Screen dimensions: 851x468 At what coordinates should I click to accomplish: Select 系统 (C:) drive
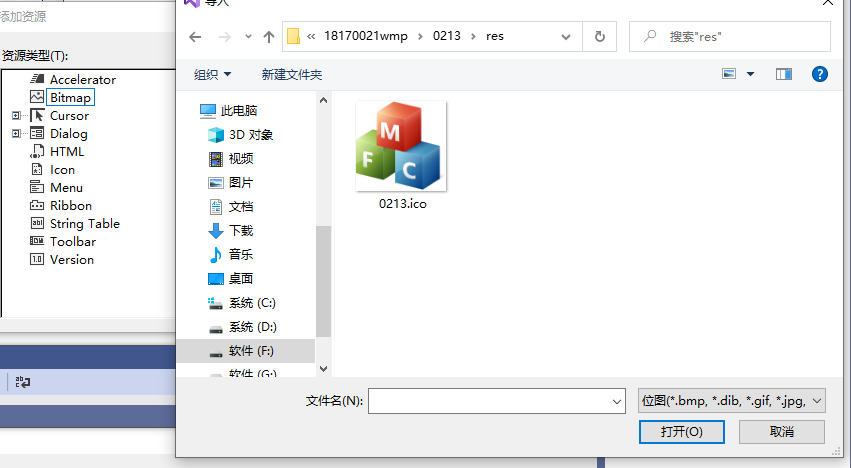pos(242,302)
